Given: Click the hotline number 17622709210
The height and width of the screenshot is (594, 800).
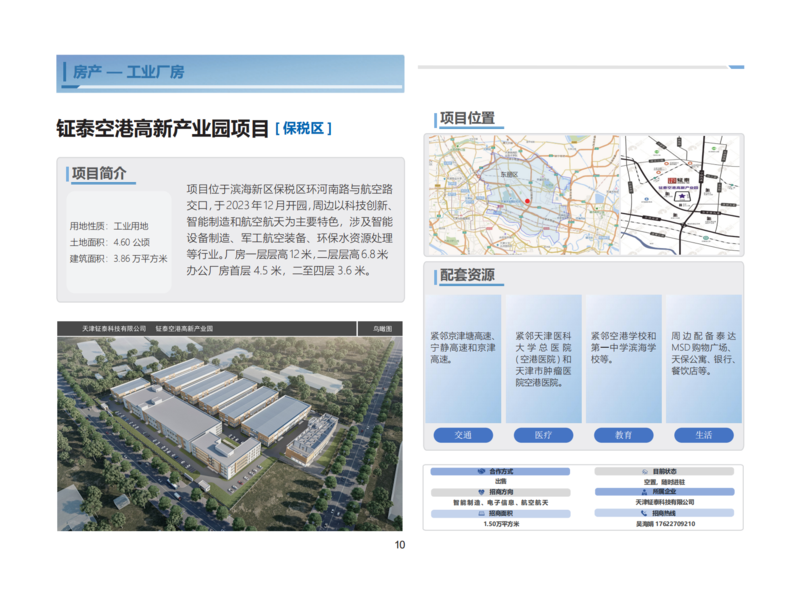Looking at the screenshot, I should [x=675, y=524].
